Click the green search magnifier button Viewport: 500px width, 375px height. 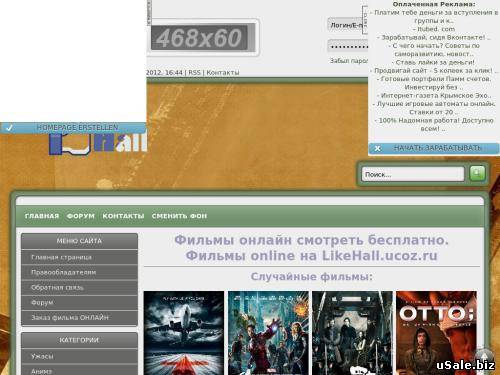point(477,173)
